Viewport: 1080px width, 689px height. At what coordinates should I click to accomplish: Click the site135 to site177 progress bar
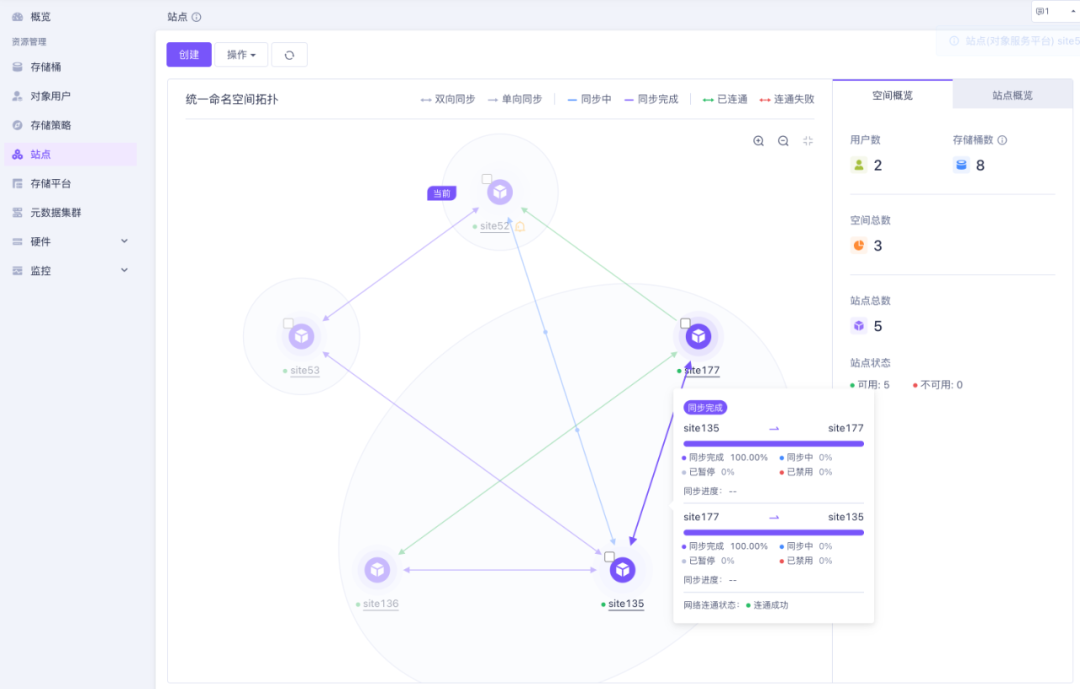coord(773,443)
